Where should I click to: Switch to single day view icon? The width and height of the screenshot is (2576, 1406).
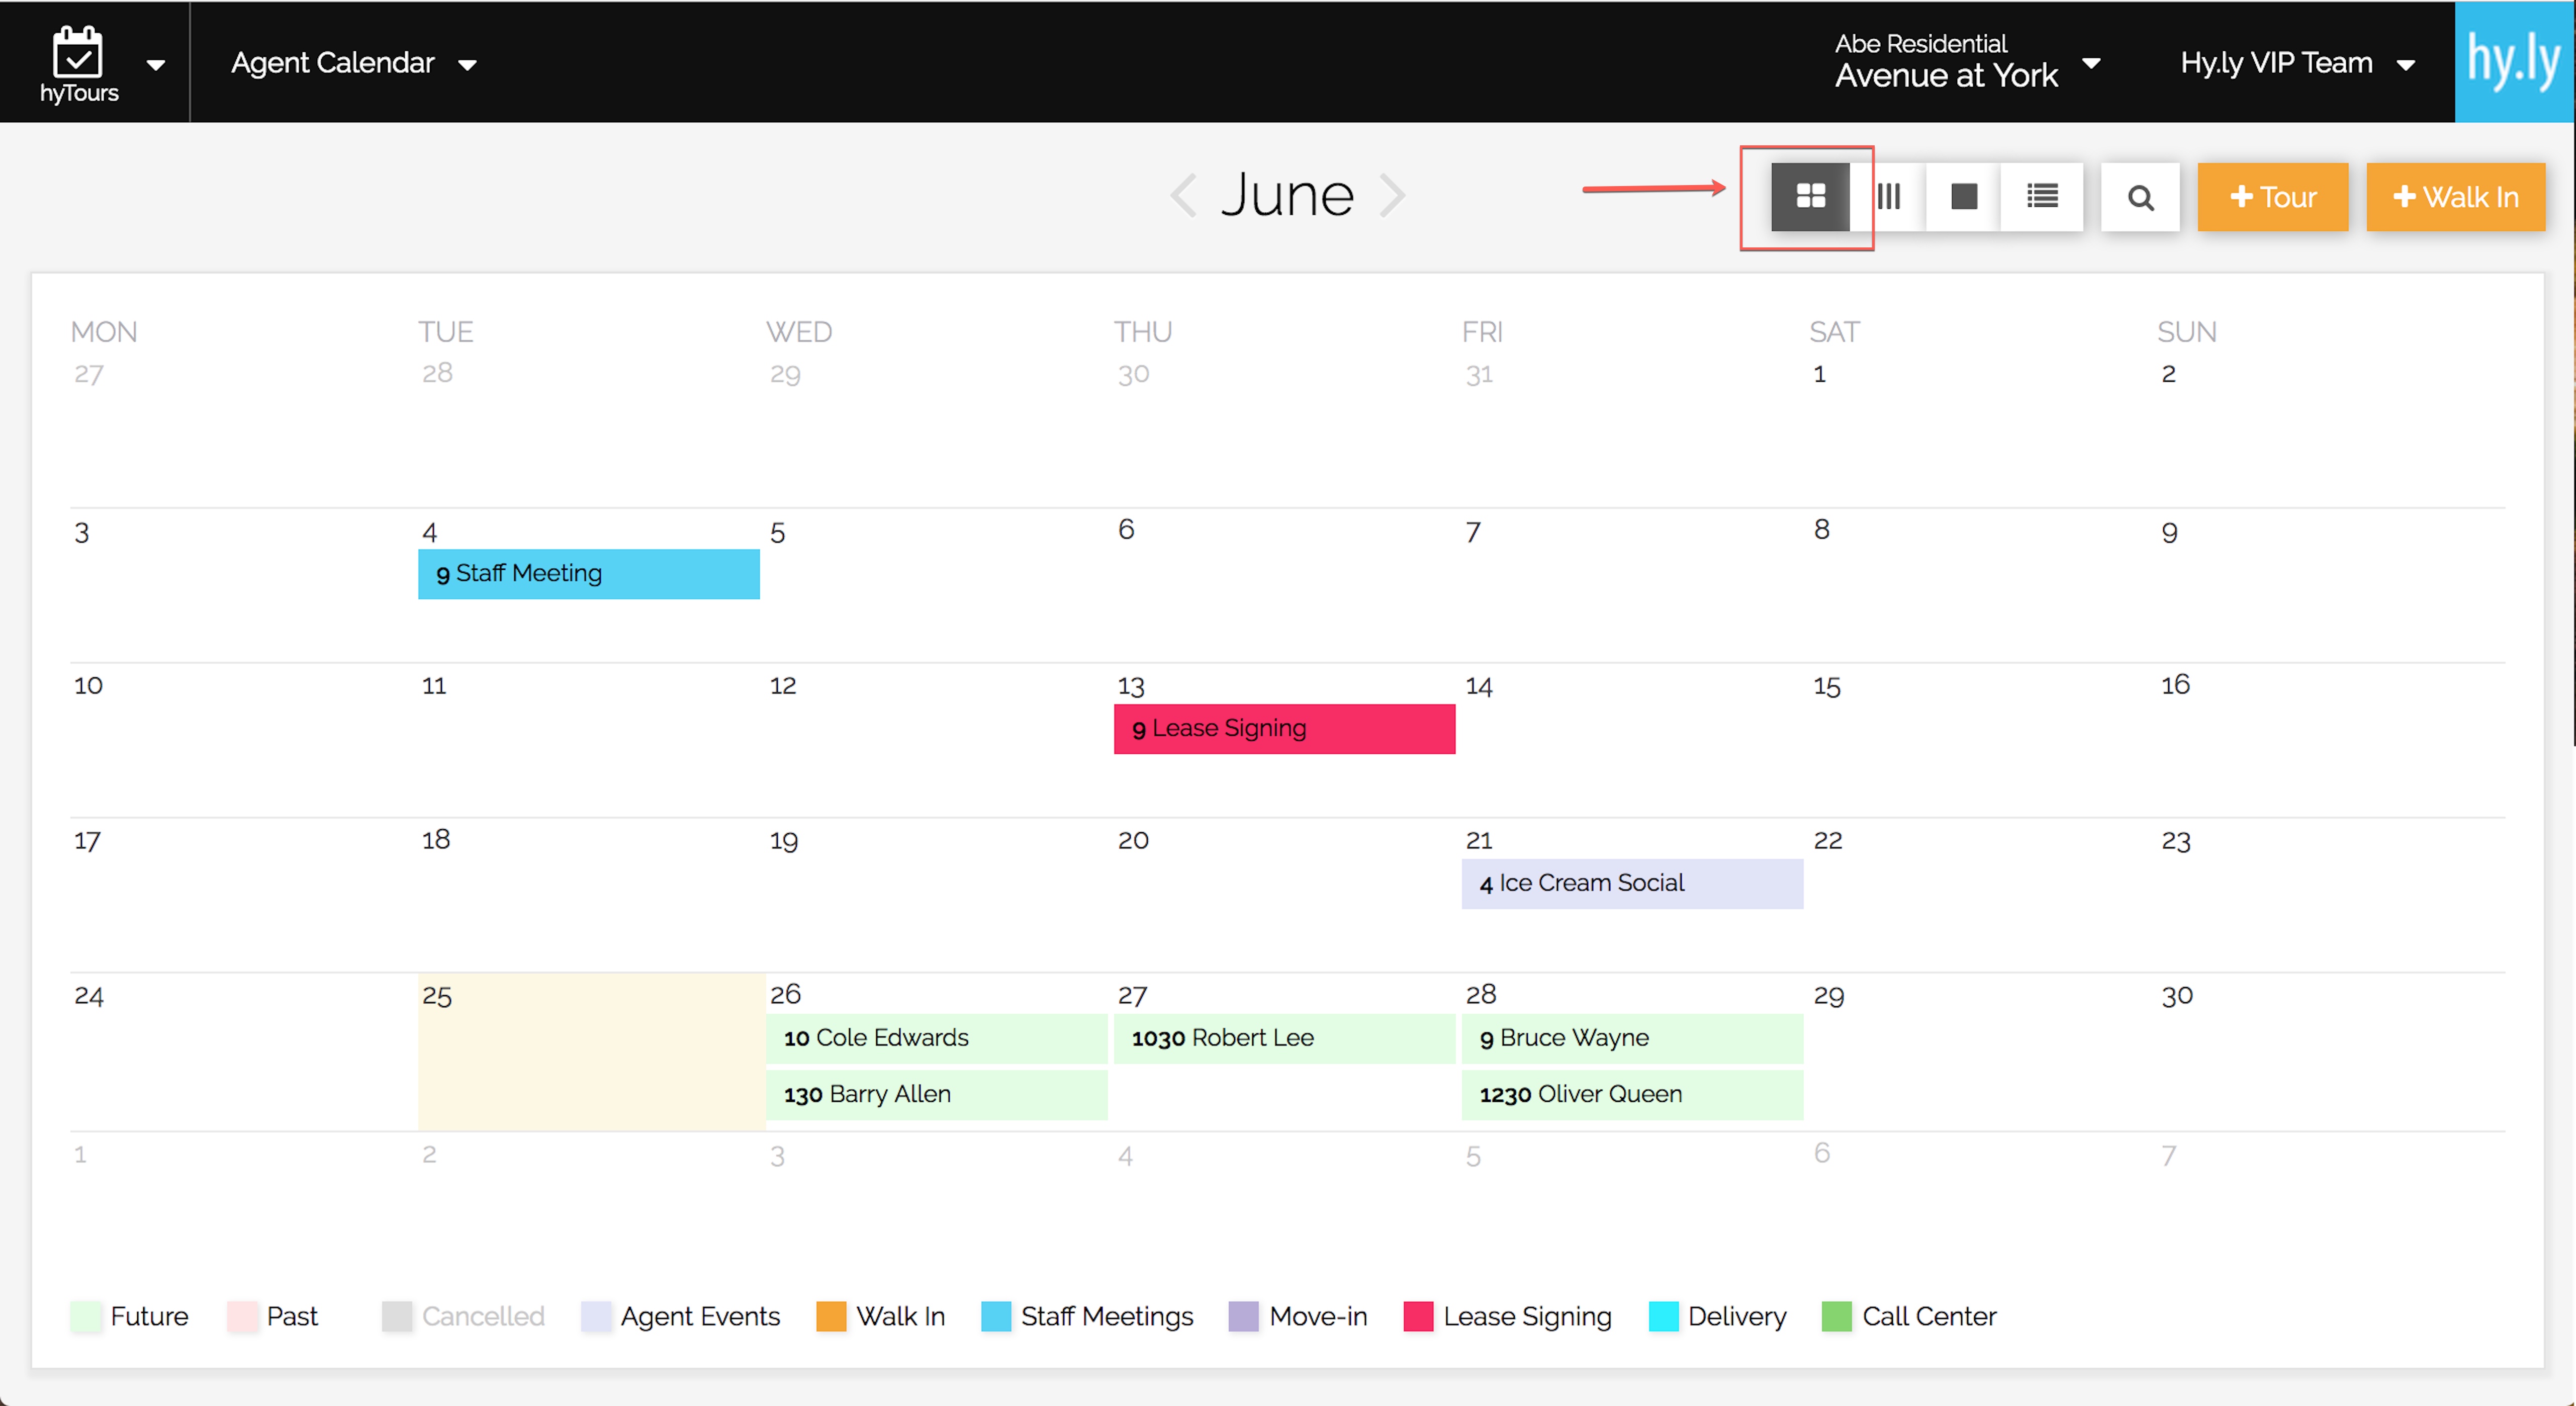coord(1964,196)
